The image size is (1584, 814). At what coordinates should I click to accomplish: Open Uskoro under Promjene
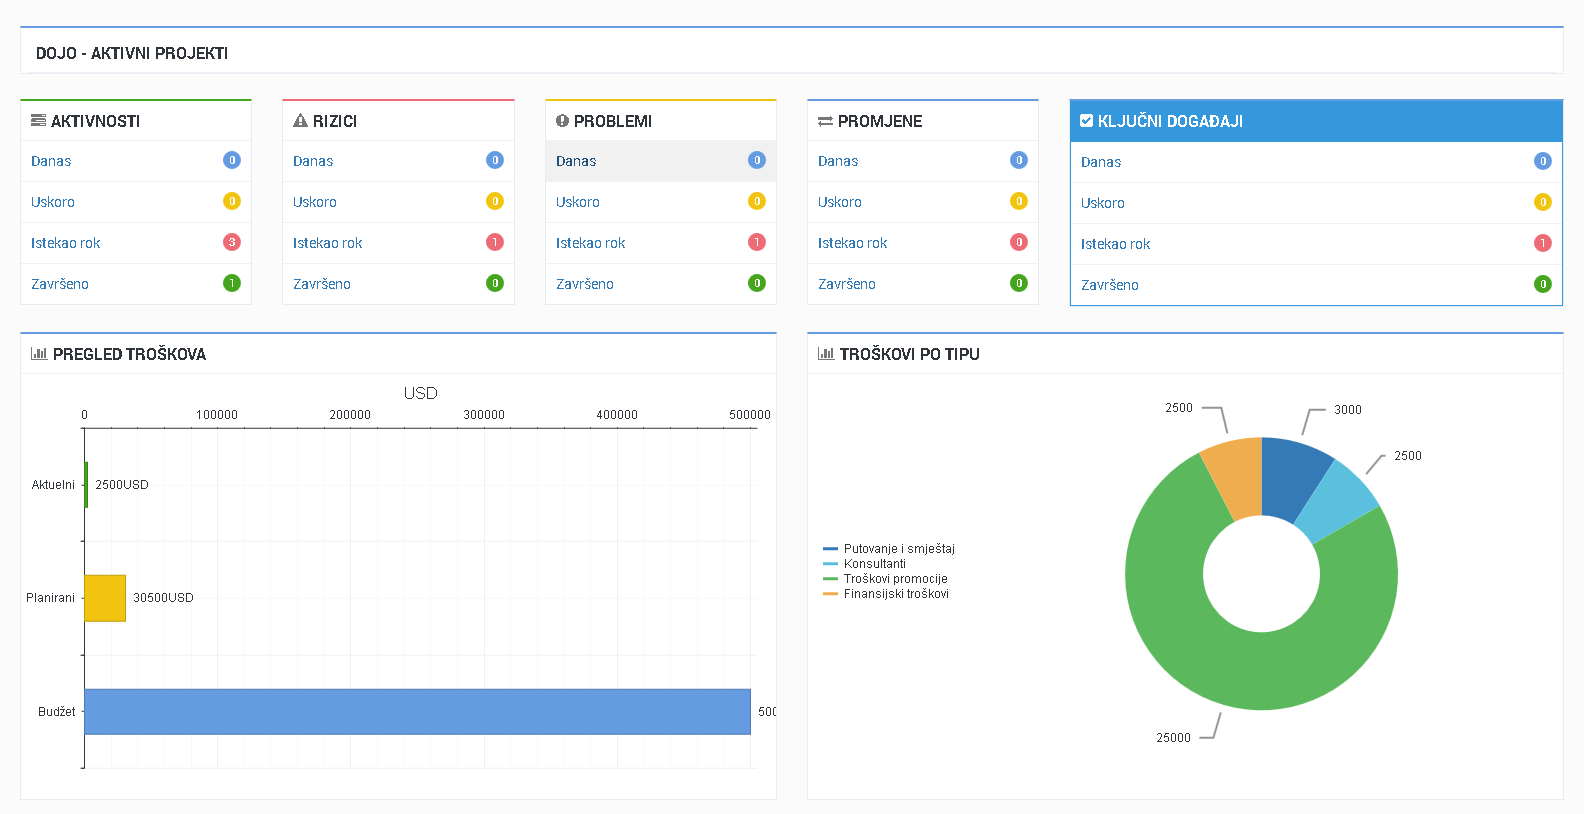click(x=840, y=202)
